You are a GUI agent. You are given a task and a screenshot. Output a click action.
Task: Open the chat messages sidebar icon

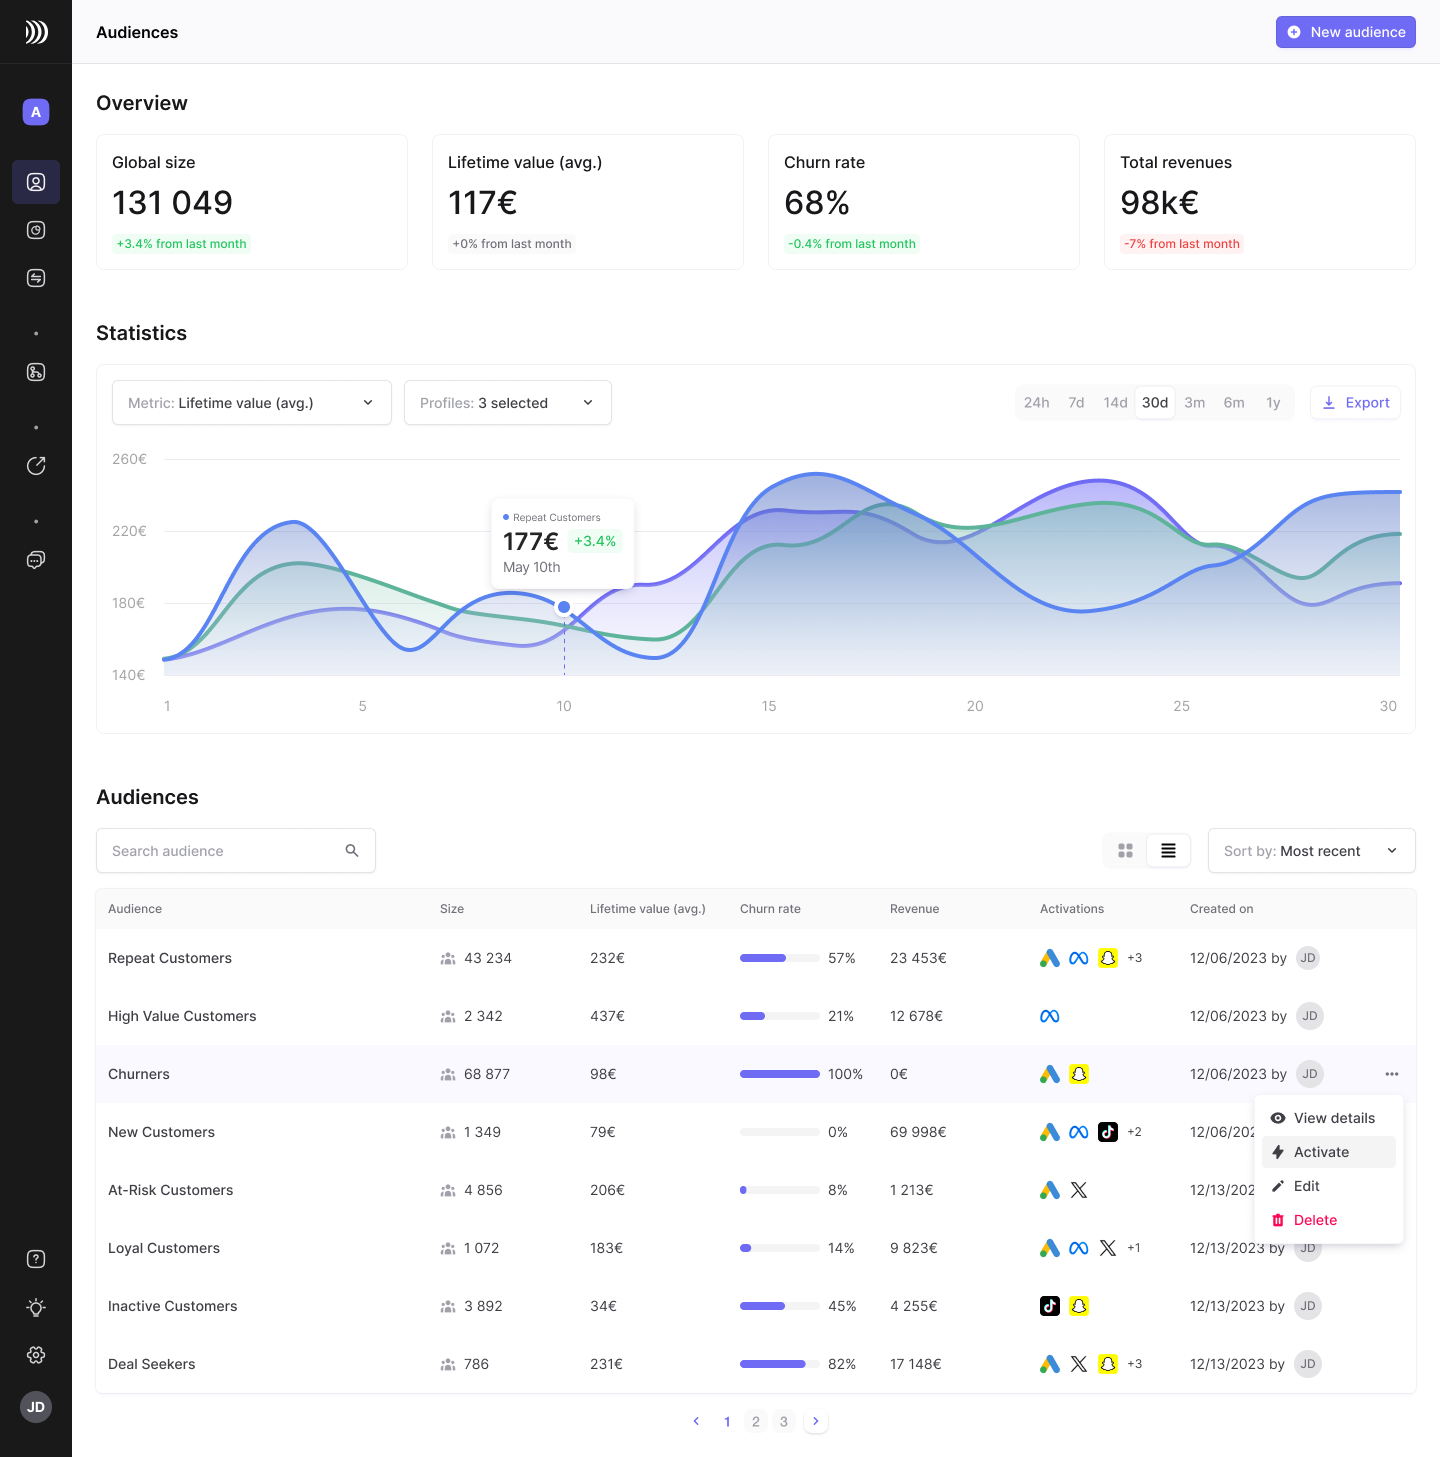point(36,560)
